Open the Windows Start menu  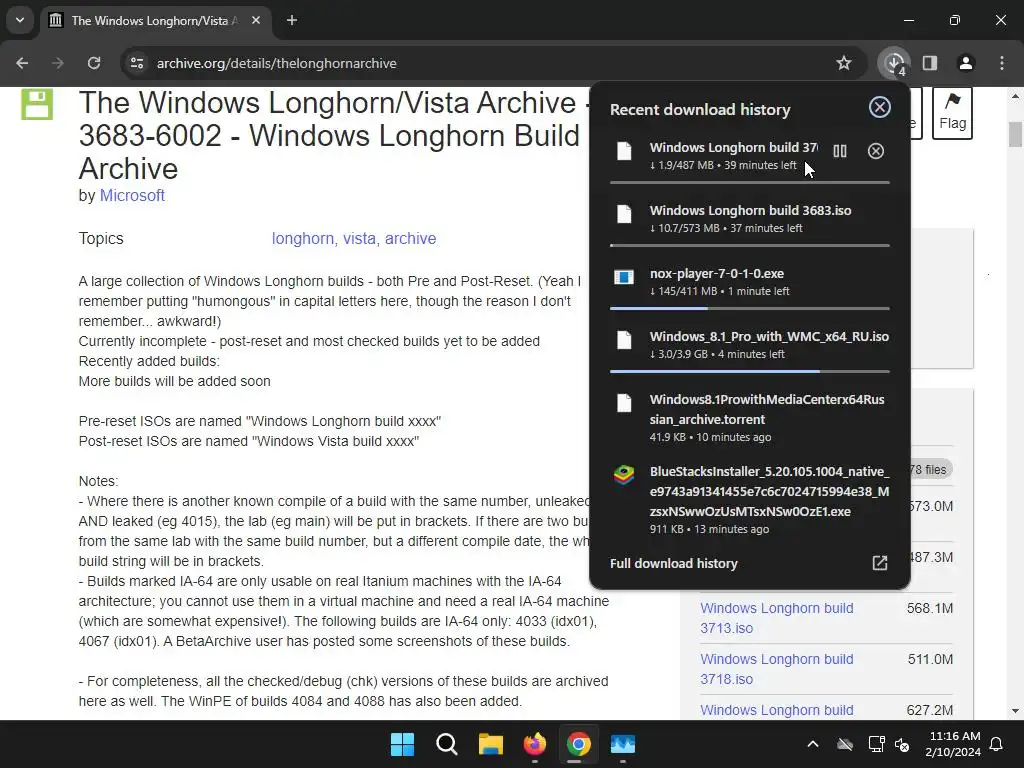[x=402, y=744]
